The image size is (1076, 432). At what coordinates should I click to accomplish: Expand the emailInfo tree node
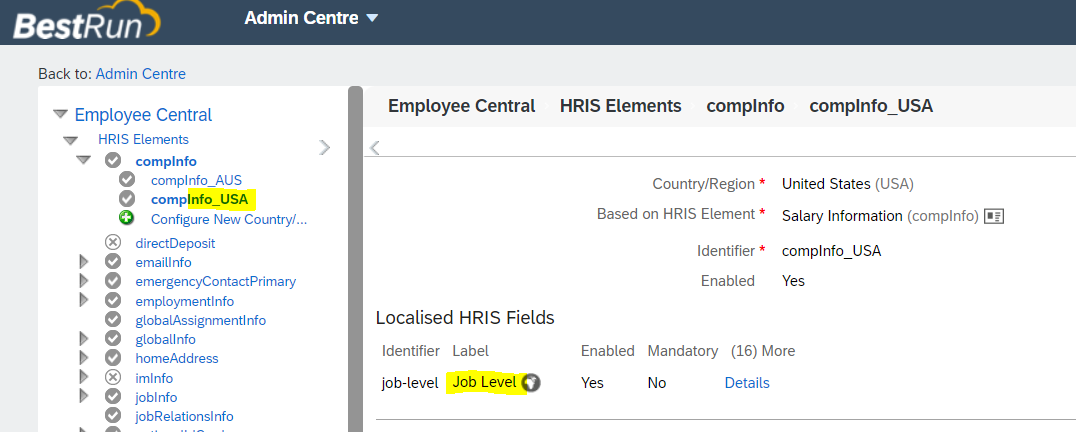click(x=84, y=262)
